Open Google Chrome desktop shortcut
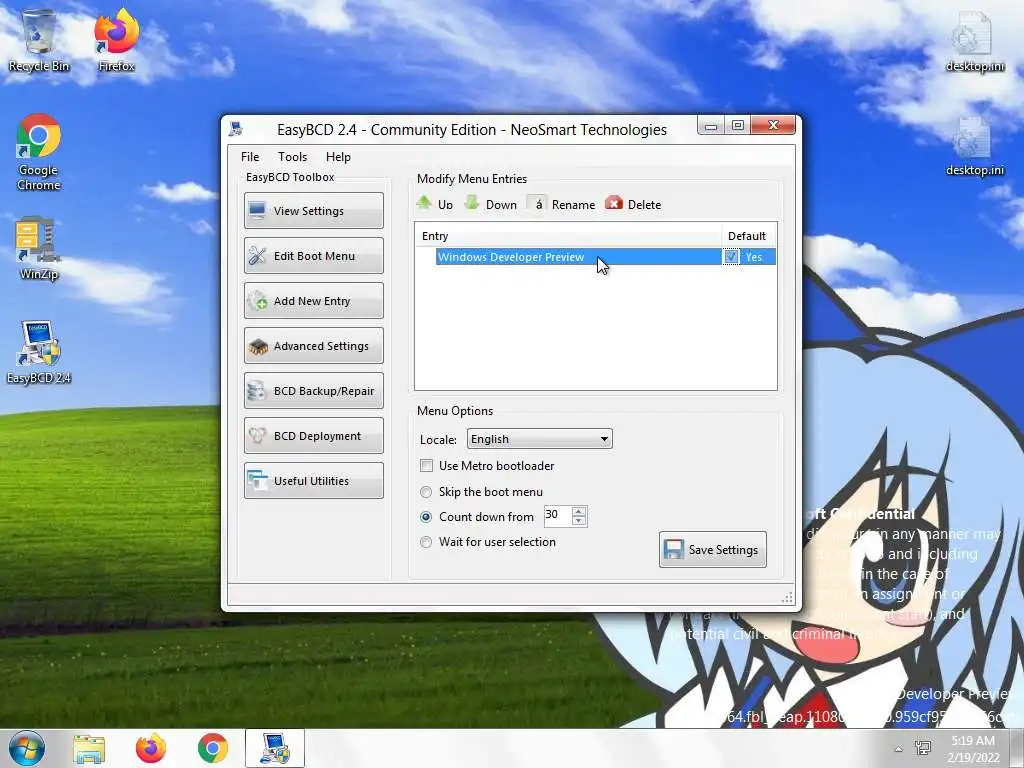The height and width of the screenshot is (768, 1024). pyautogui.click(x=39, y=153)
